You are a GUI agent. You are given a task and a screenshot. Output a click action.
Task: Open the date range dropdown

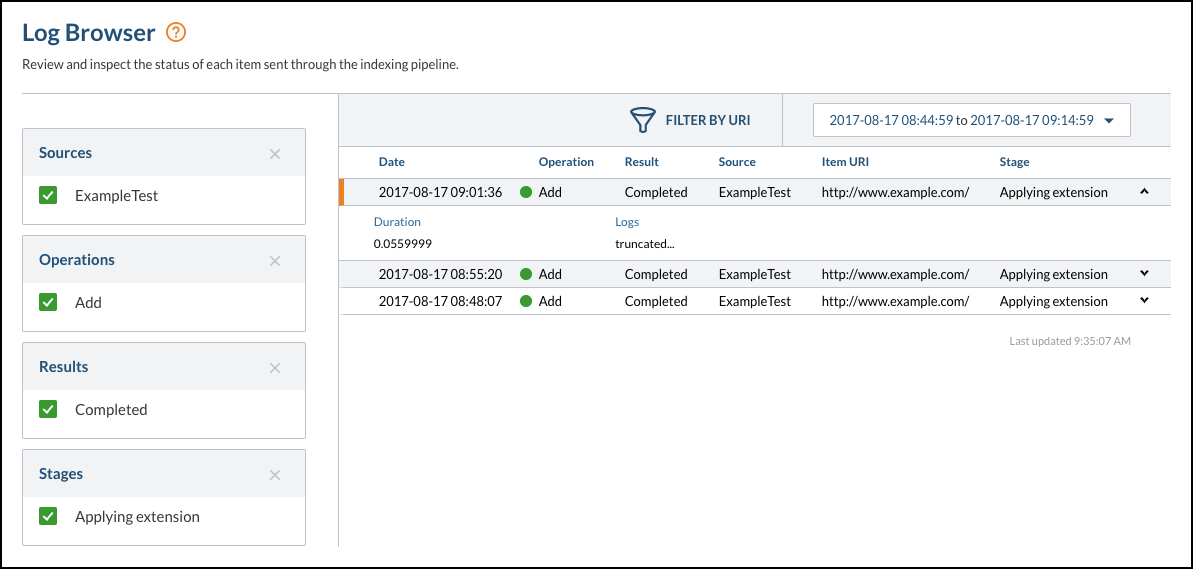click(972, 120)
